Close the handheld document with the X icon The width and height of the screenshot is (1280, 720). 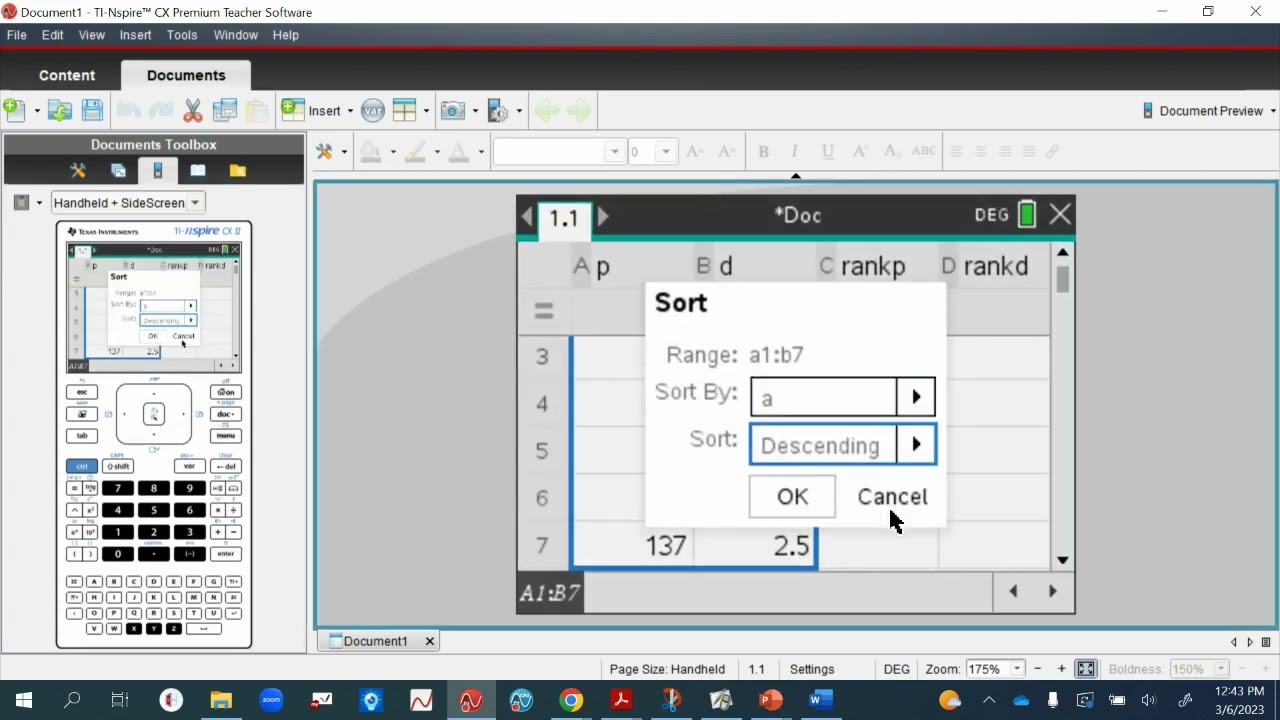1060,214
